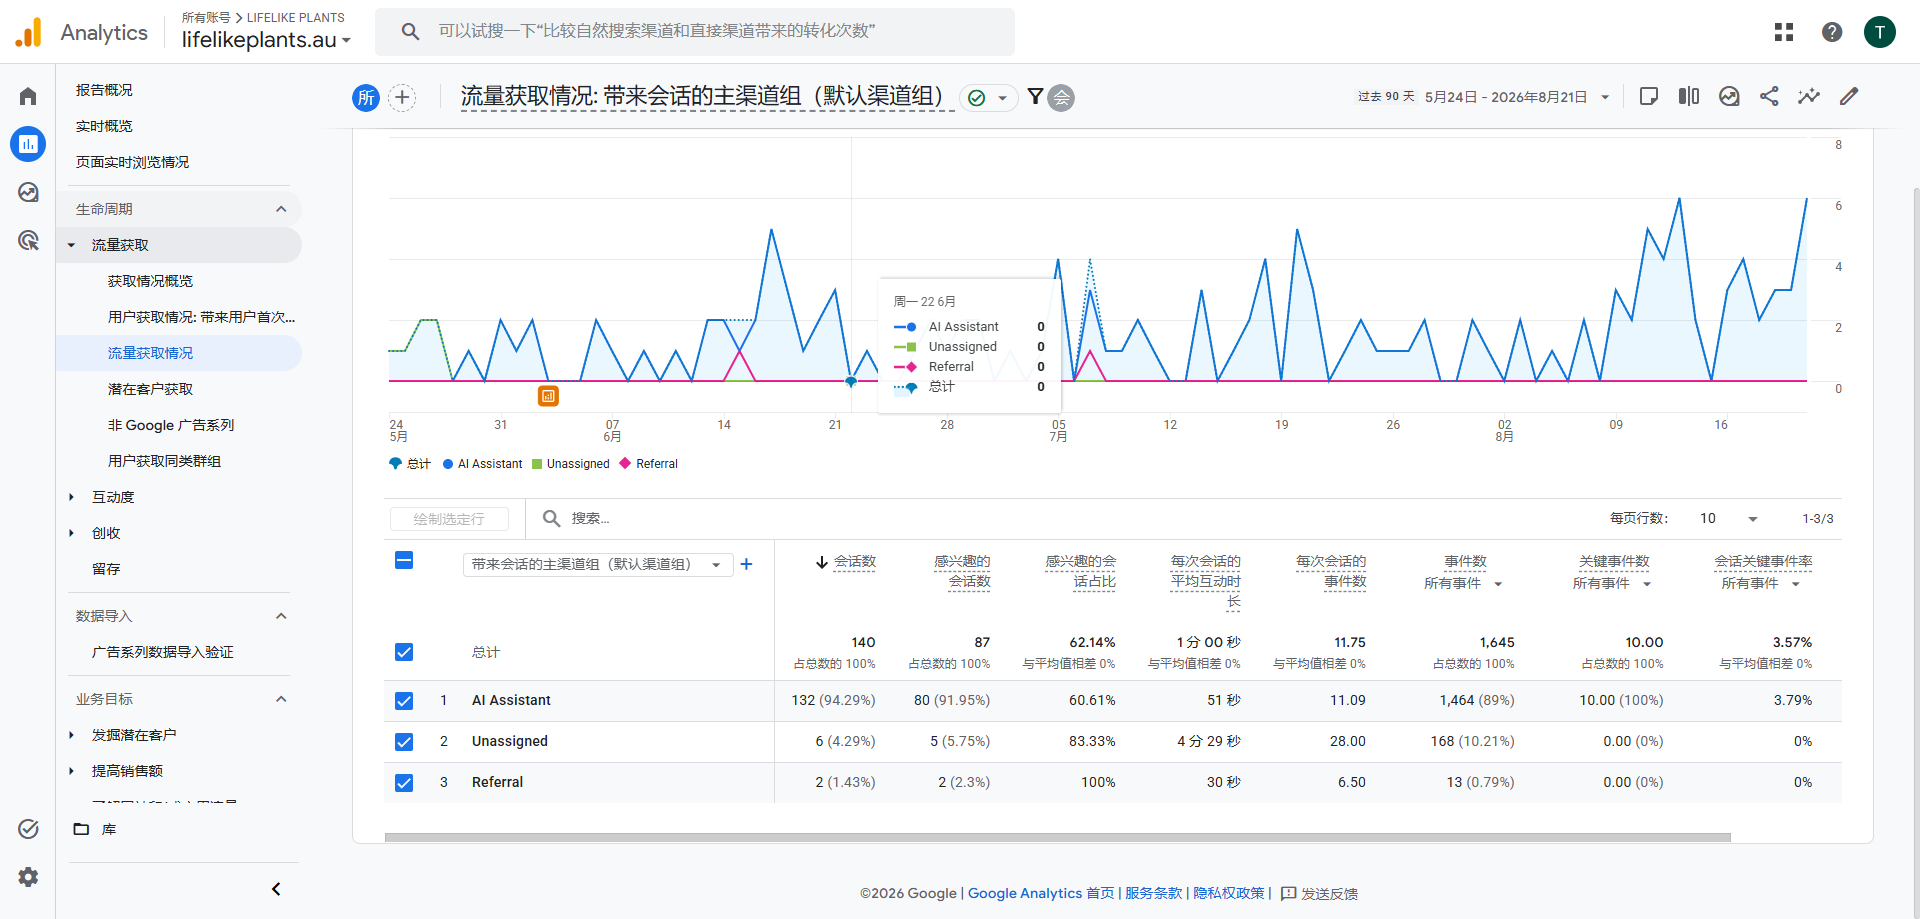This screenshot has height=919, width=1920.
Task: Click the orange annotation marker on chart
Action: click(548, 396)
